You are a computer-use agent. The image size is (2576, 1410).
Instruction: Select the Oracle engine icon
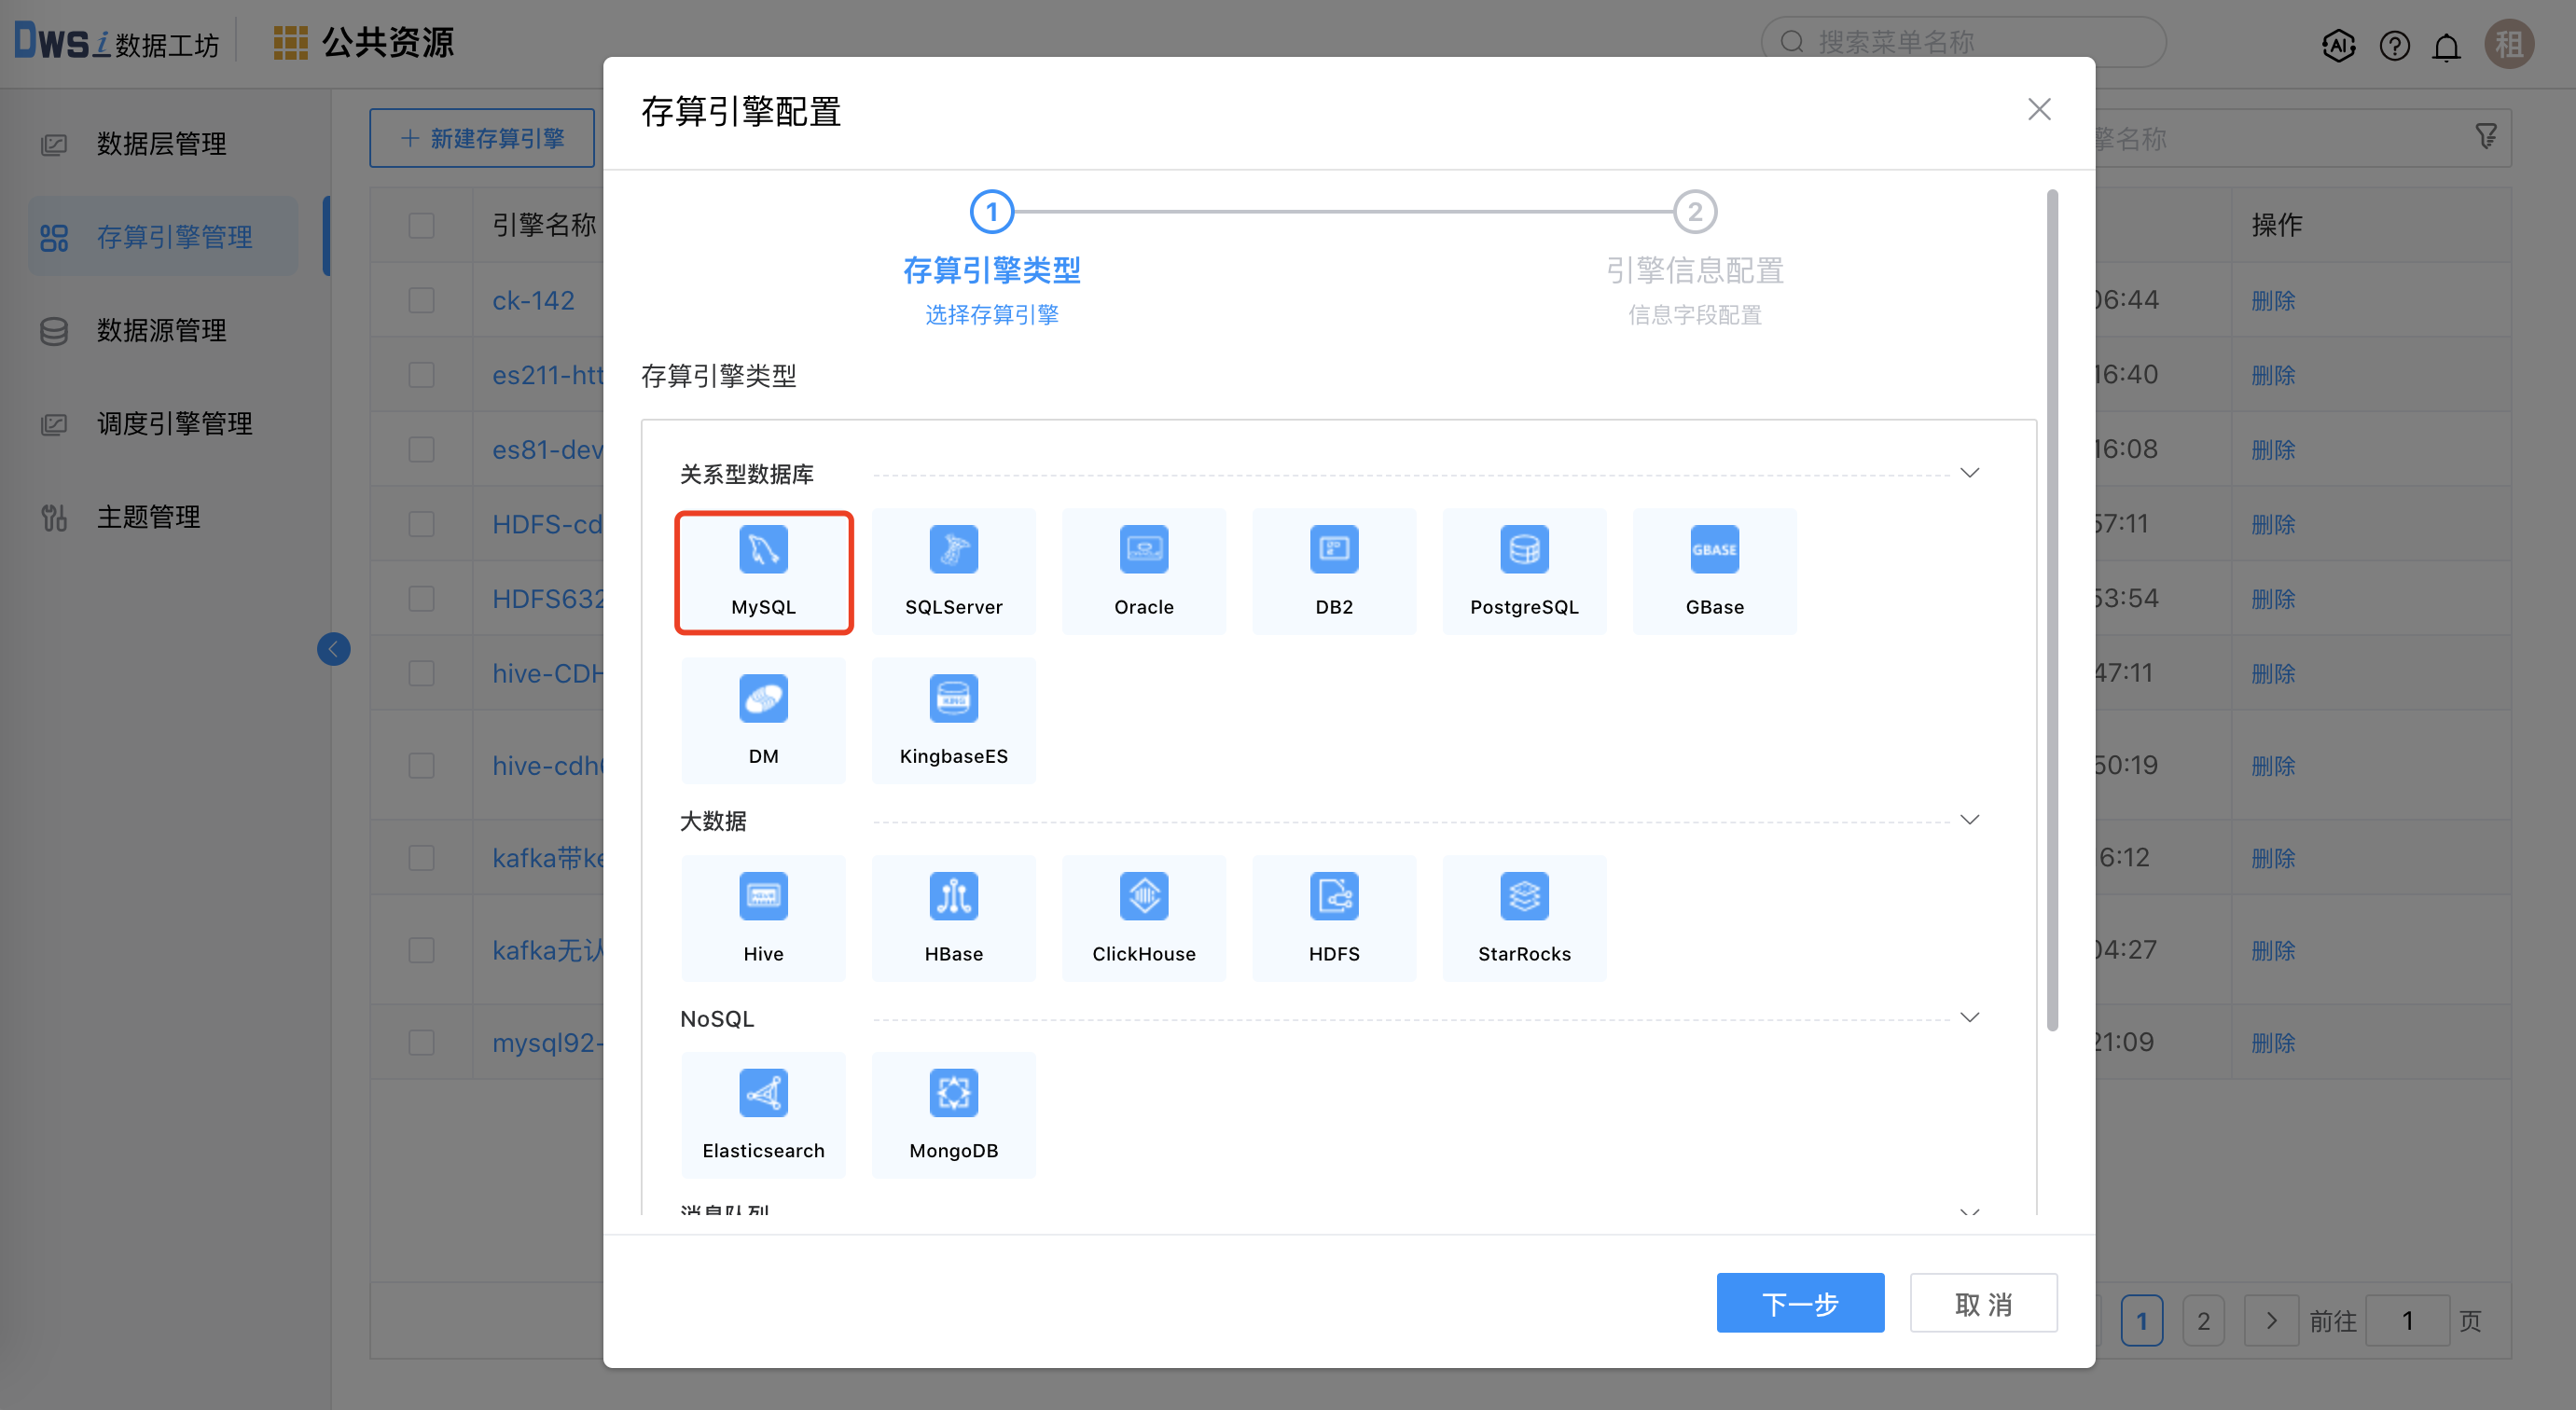pyautogui.click(x=1143, y=571)
